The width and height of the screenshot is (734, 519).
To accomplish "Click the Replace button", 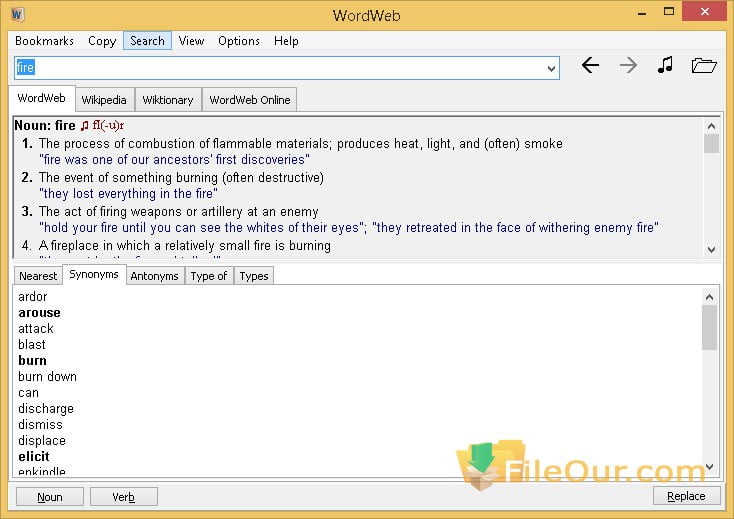I will 686,496.
